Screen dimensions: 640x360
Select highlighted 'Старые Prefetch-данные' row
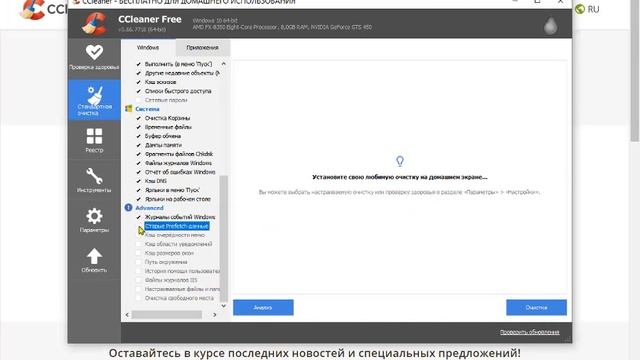(177, 226)
